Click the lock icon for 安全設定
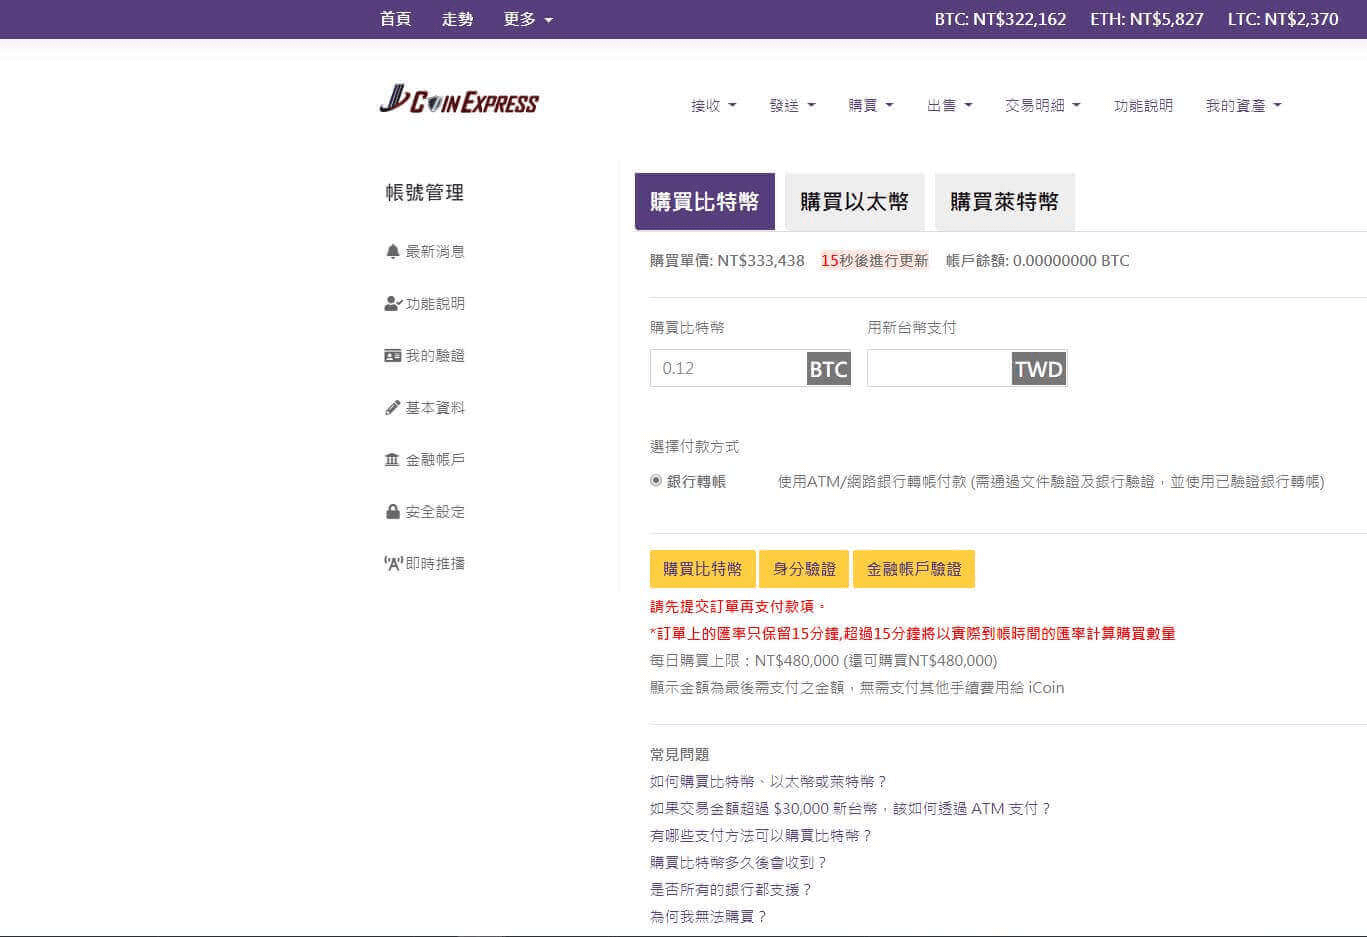 coord(393,512)
